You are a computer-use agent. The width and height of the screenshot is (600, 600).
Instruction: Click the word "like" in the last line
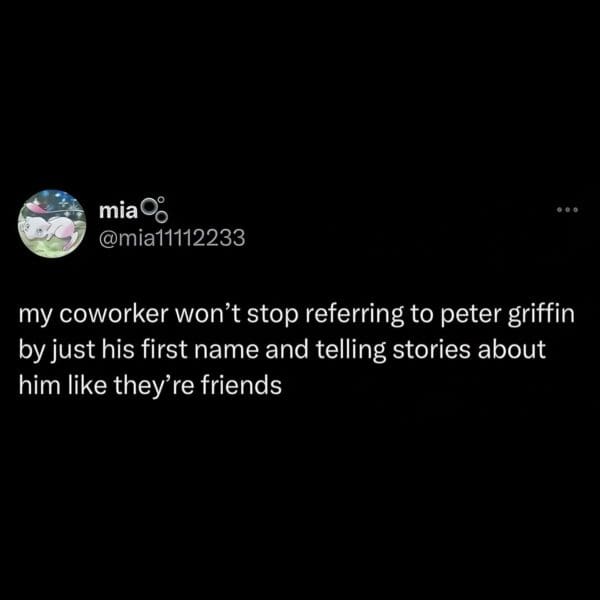[88, 385]
